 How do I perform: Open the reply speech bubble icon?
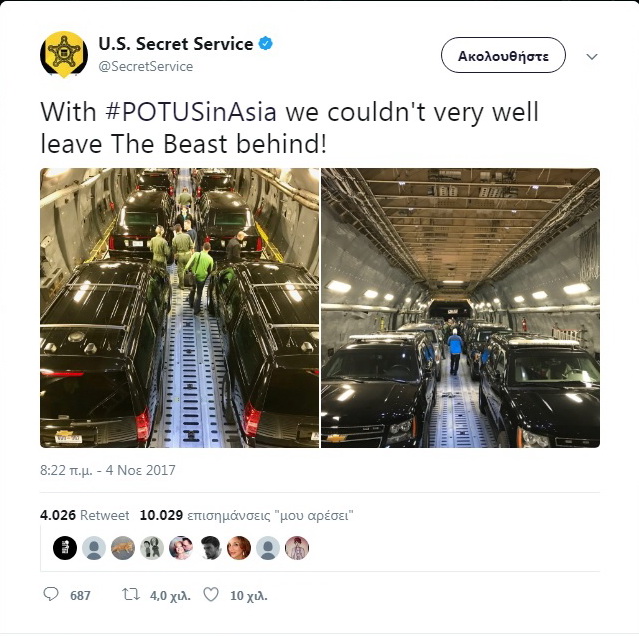point(51,594)
